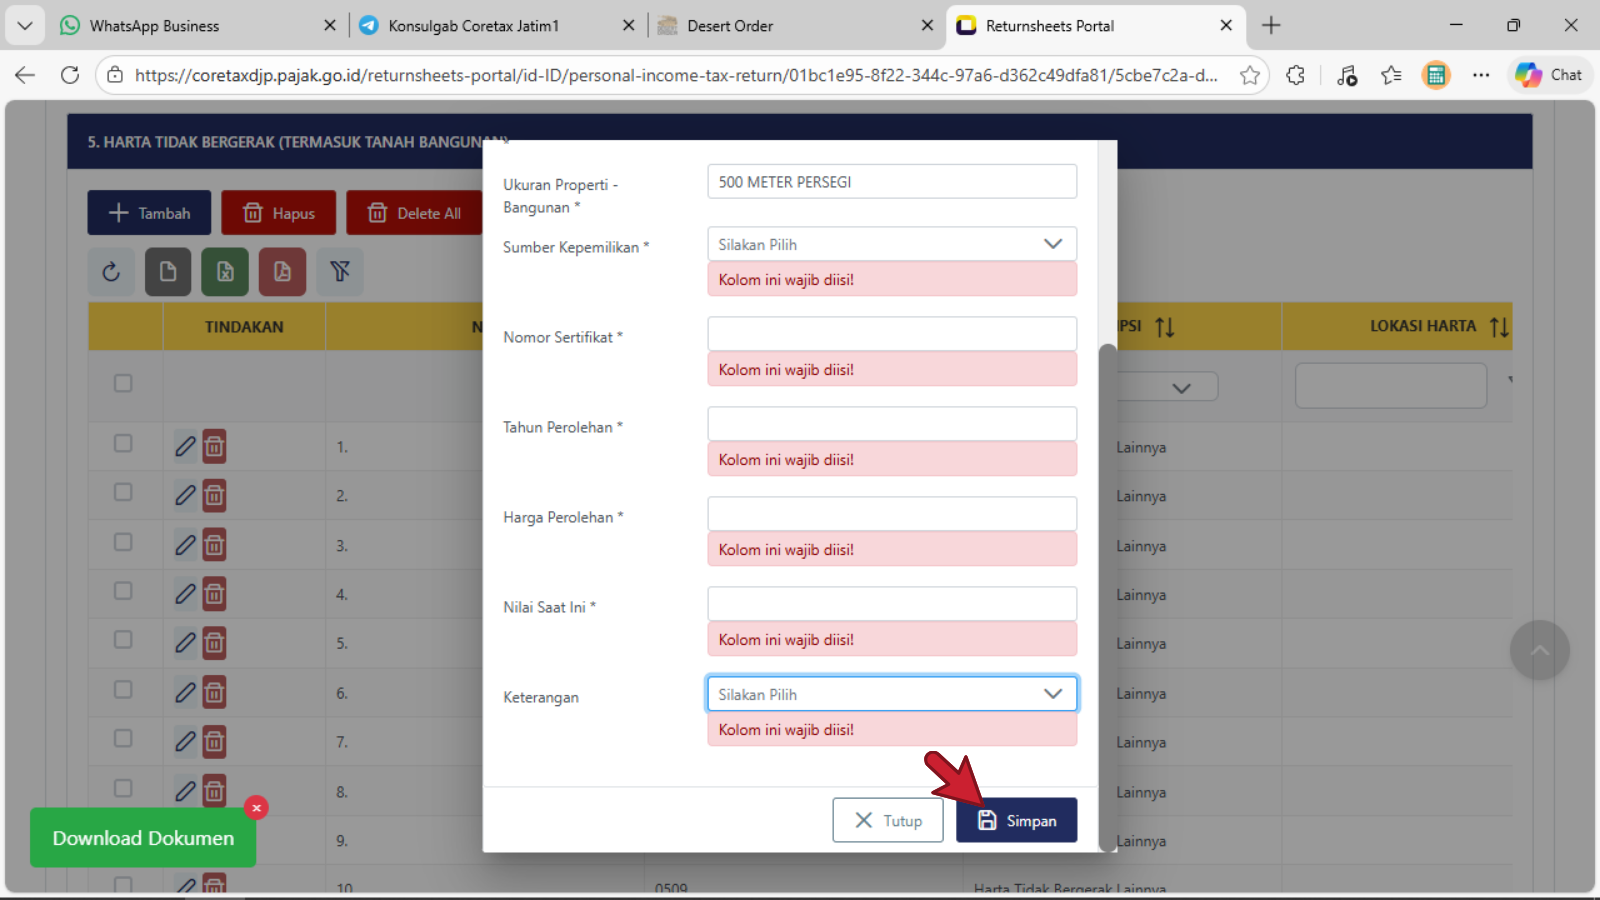
Task: Open the Sumber Kepemilikan dropdown
Action: click(x=891, y=244)
